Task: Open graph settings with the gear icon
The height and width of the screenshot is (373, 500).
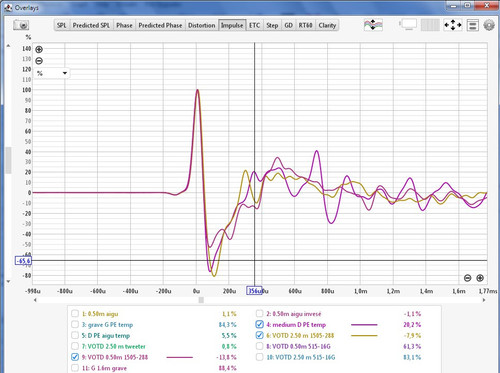Action: click(x=489, y=25)
